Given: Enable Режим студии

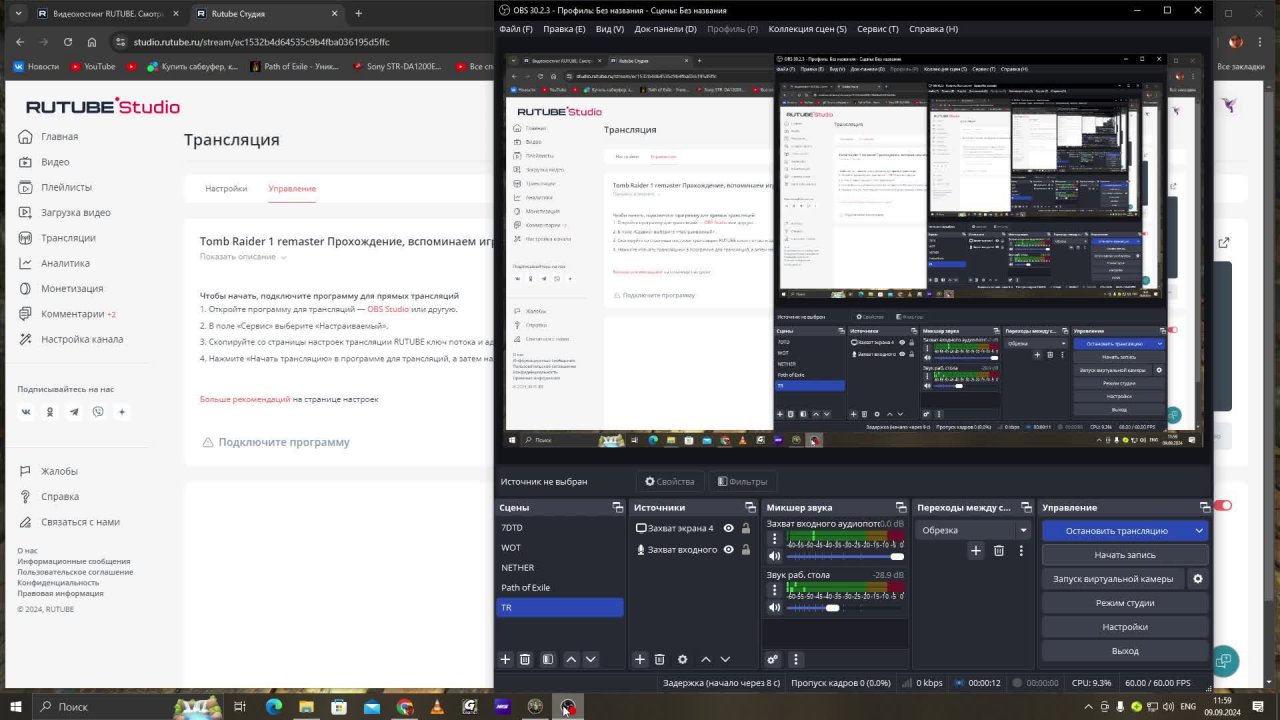Looking at the screenshot, I should 1125,603.
